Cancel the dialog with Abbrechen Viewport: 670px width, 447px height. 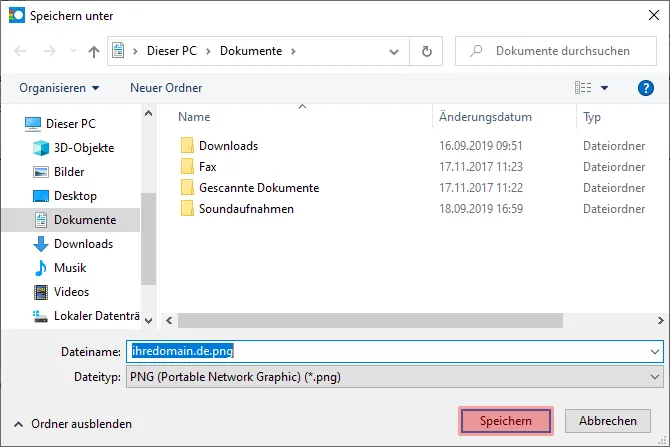coord(608,421)
